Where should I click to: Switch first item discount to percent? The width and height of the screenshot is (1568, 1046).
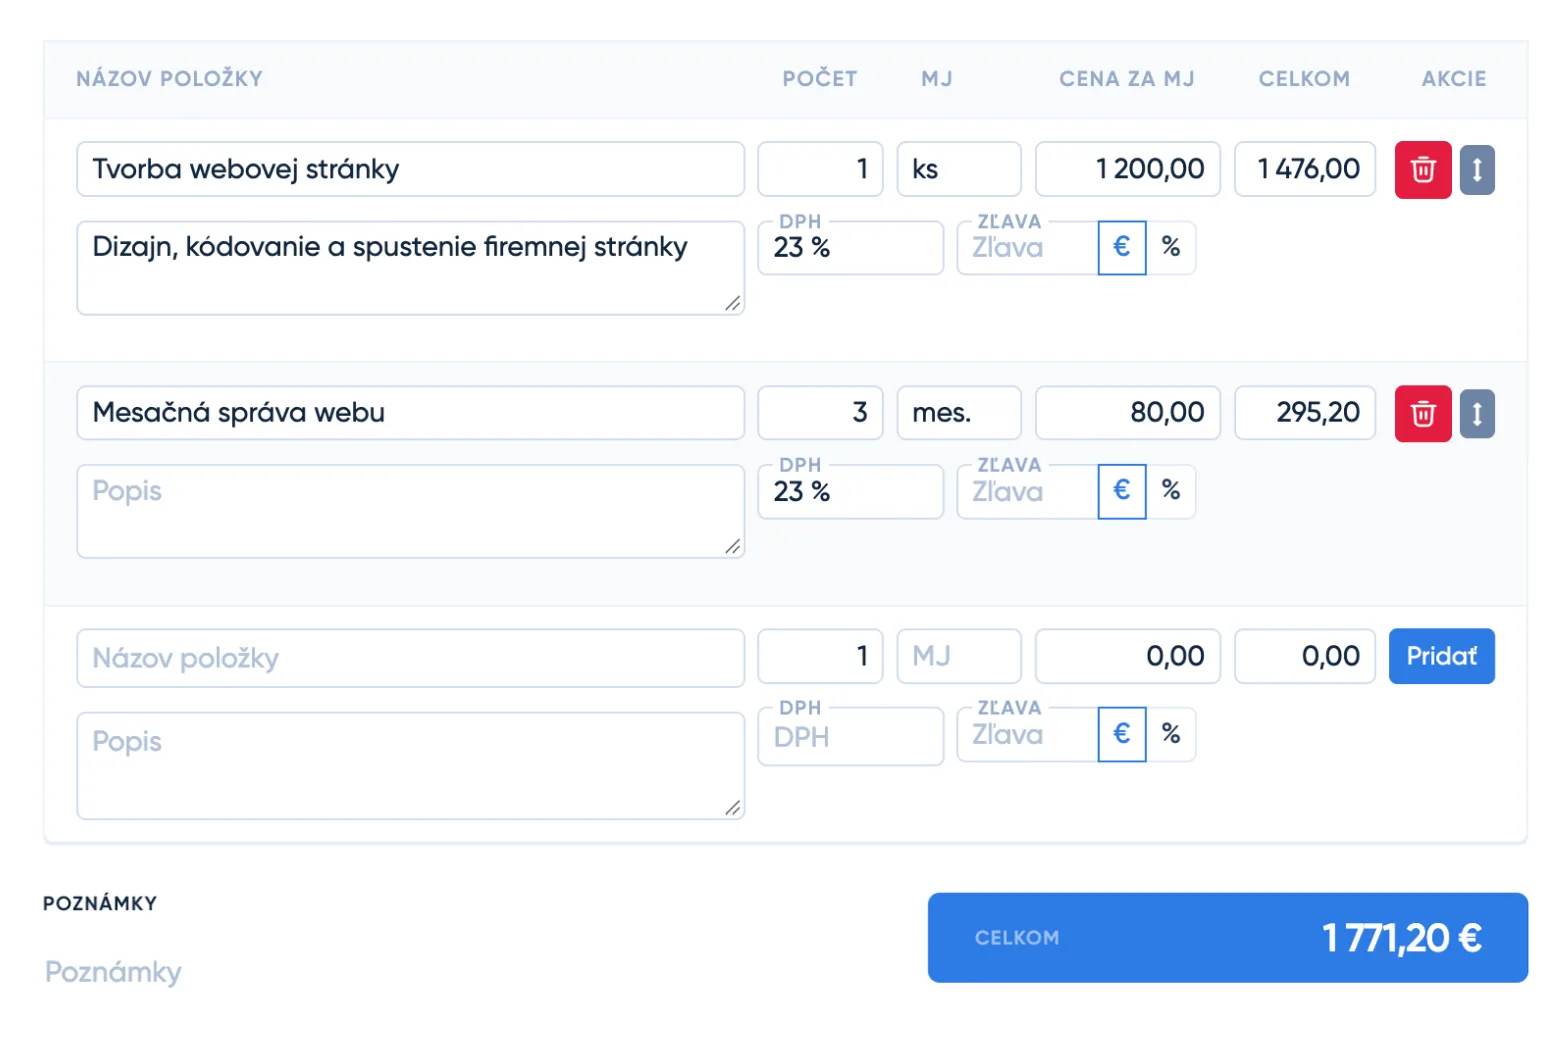pyautogui.click(x=1171, y=247)
